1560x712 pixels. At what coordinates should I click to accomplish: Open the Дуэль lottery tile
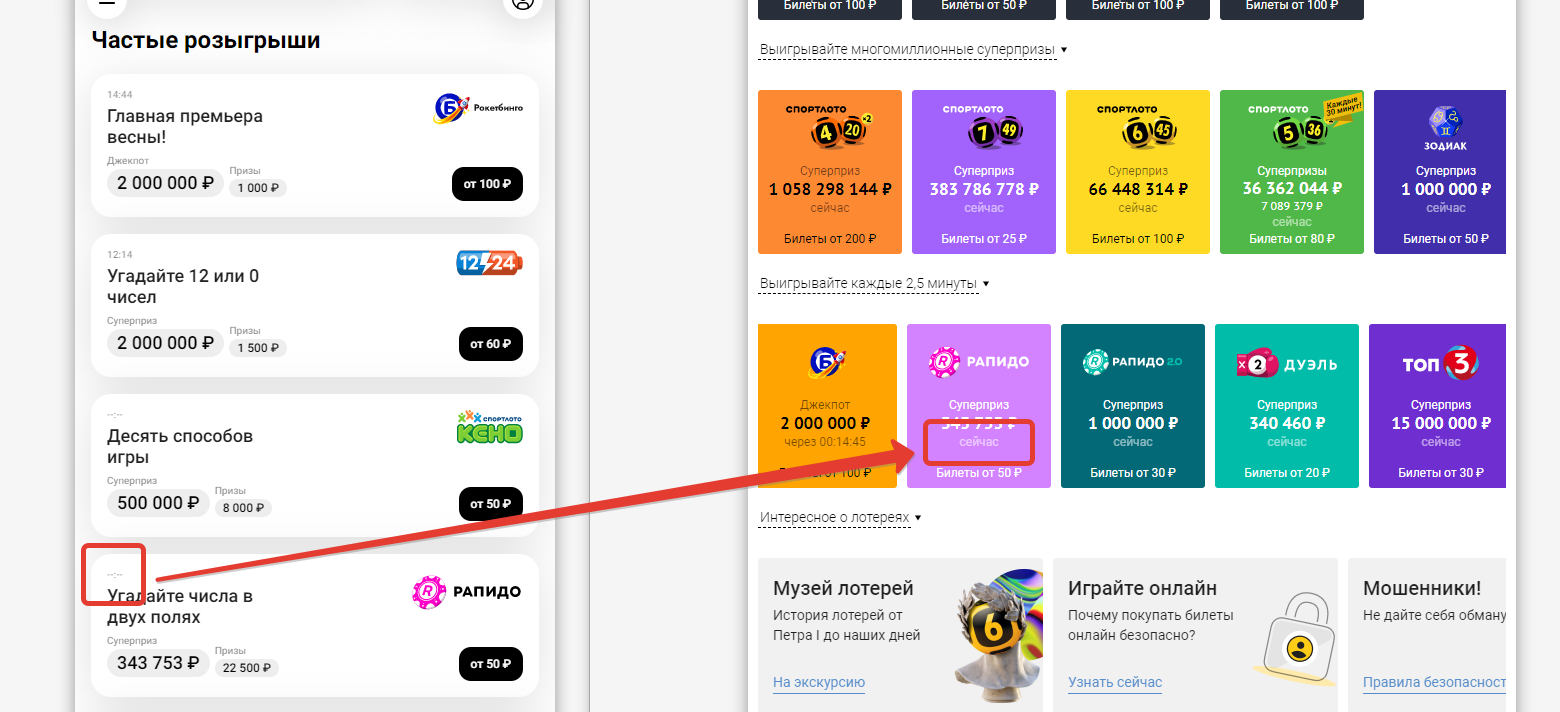1286,405
